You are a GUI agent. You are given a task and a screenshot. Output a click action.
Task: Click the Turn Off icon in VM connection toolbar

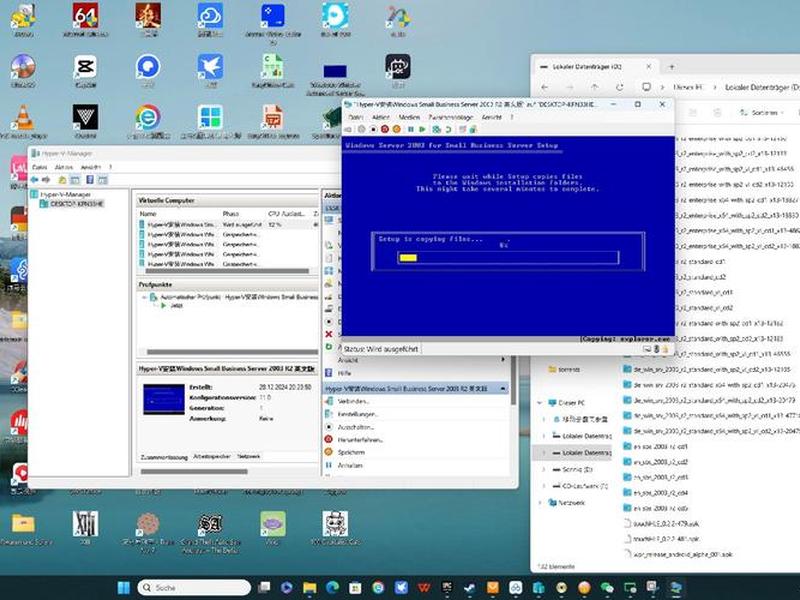[x=373, y=130]
